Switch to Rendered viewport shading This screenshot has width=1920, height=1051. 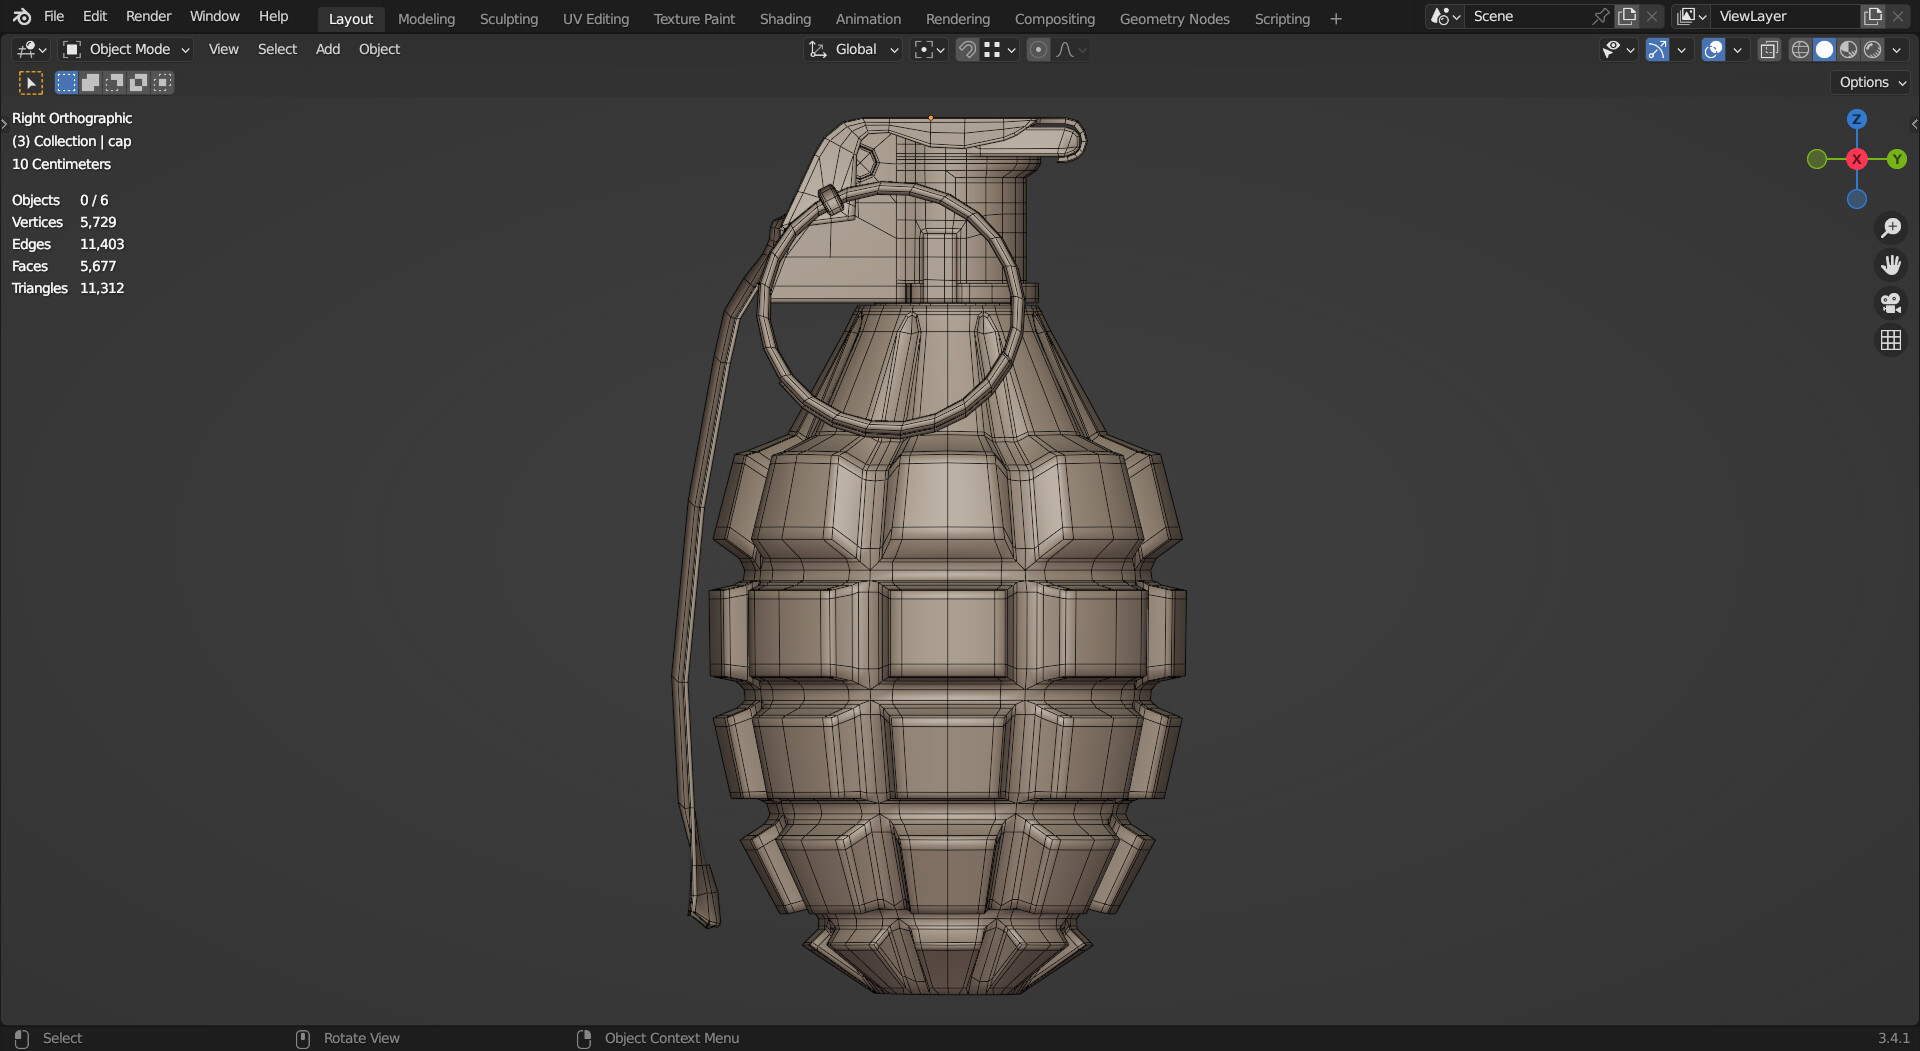coord(1871,49)
